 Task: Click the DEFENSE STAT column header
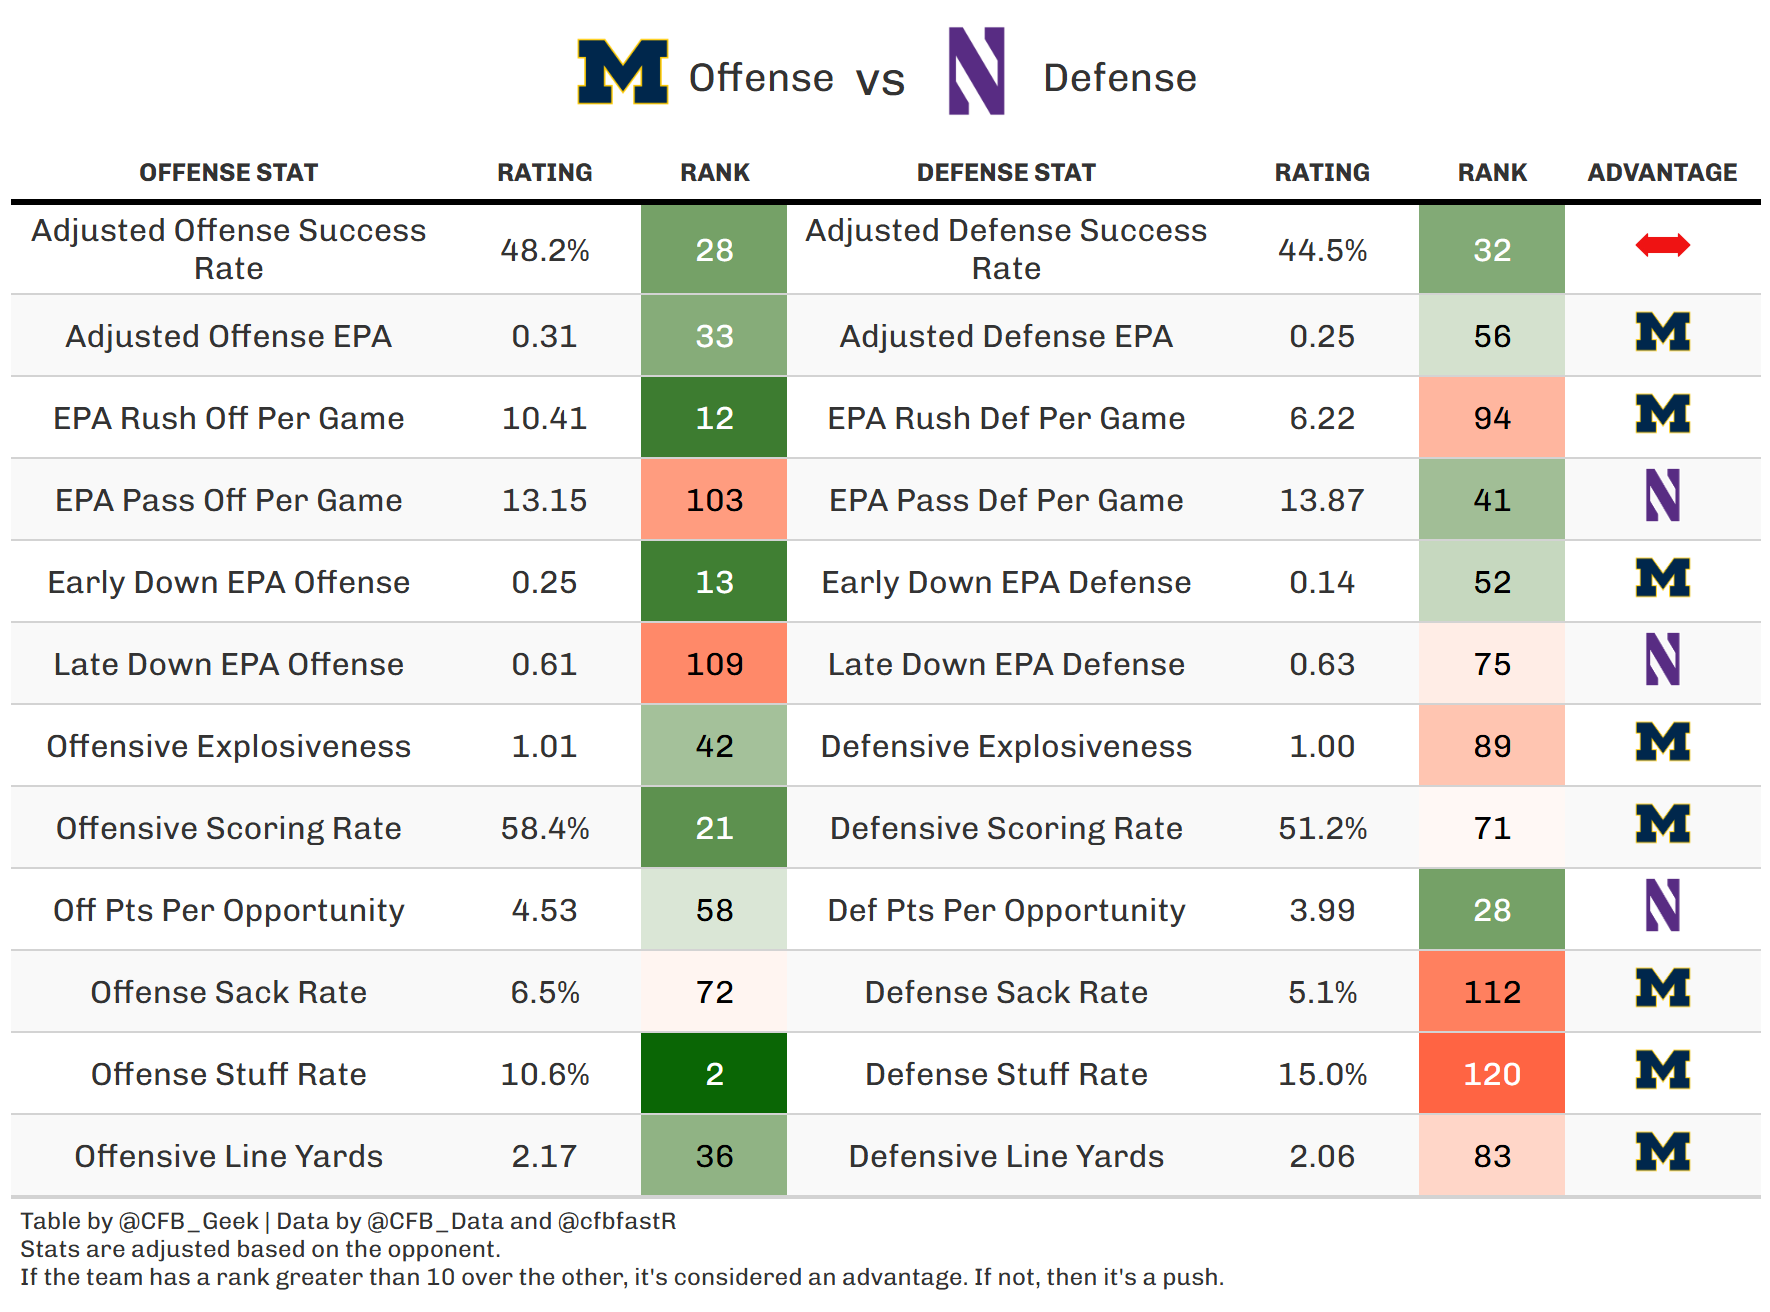coord(1006,173)
